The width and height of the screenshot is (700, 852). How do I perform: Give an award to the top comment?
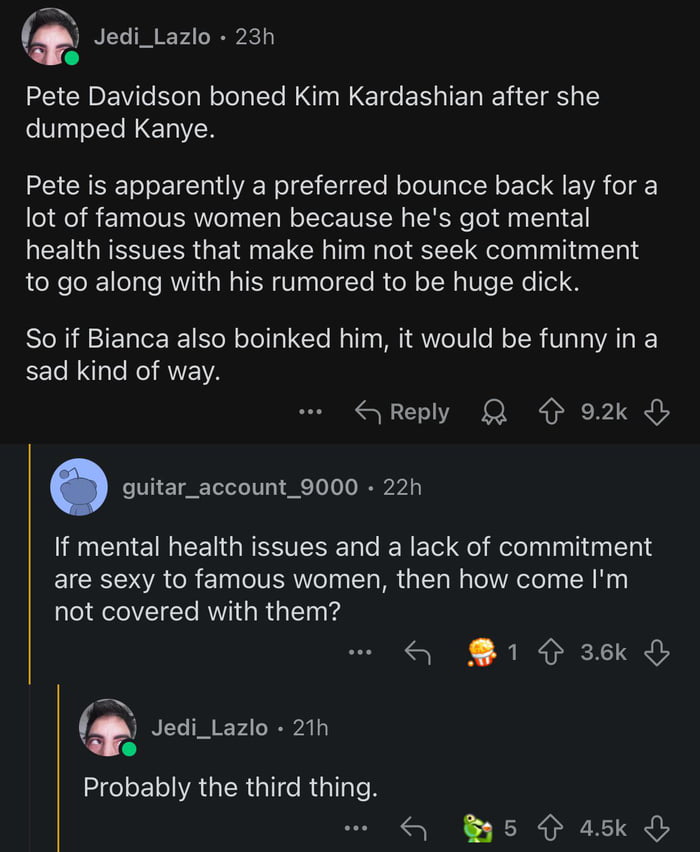492,412
